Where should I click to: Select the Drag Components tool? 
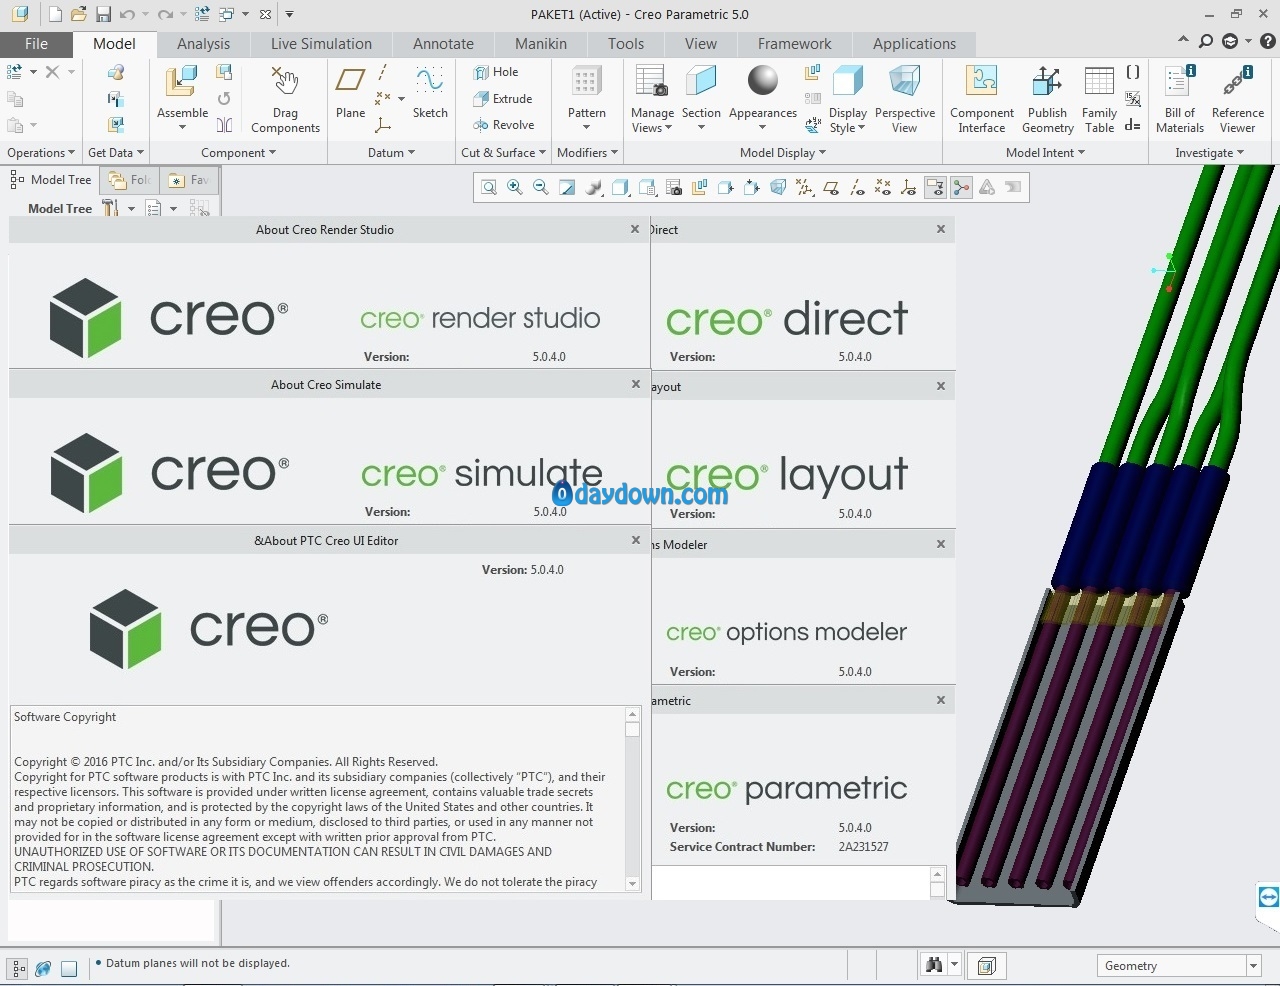pyautogui.click(x=285, y=99)
